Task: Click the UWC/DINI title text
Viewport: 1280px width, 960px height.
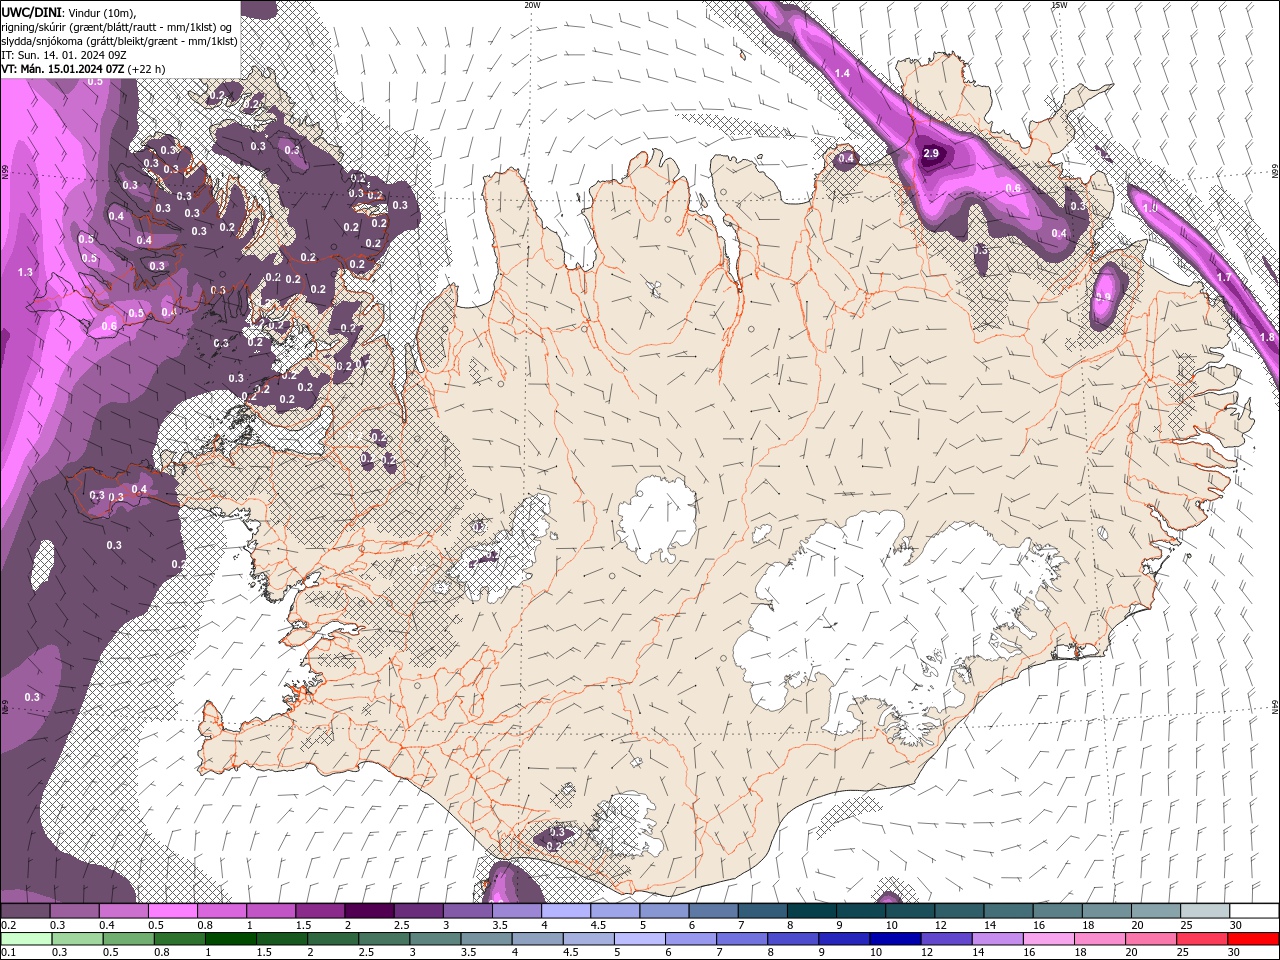Action: [32, 12]
